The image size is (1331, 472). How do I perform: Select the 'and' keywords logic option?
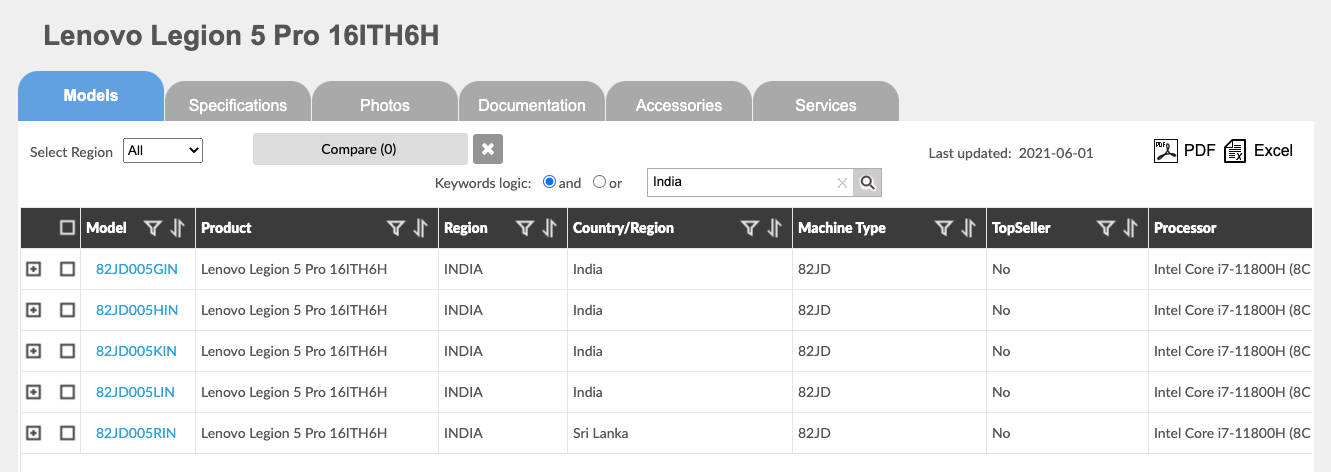(x=549, y=182)
